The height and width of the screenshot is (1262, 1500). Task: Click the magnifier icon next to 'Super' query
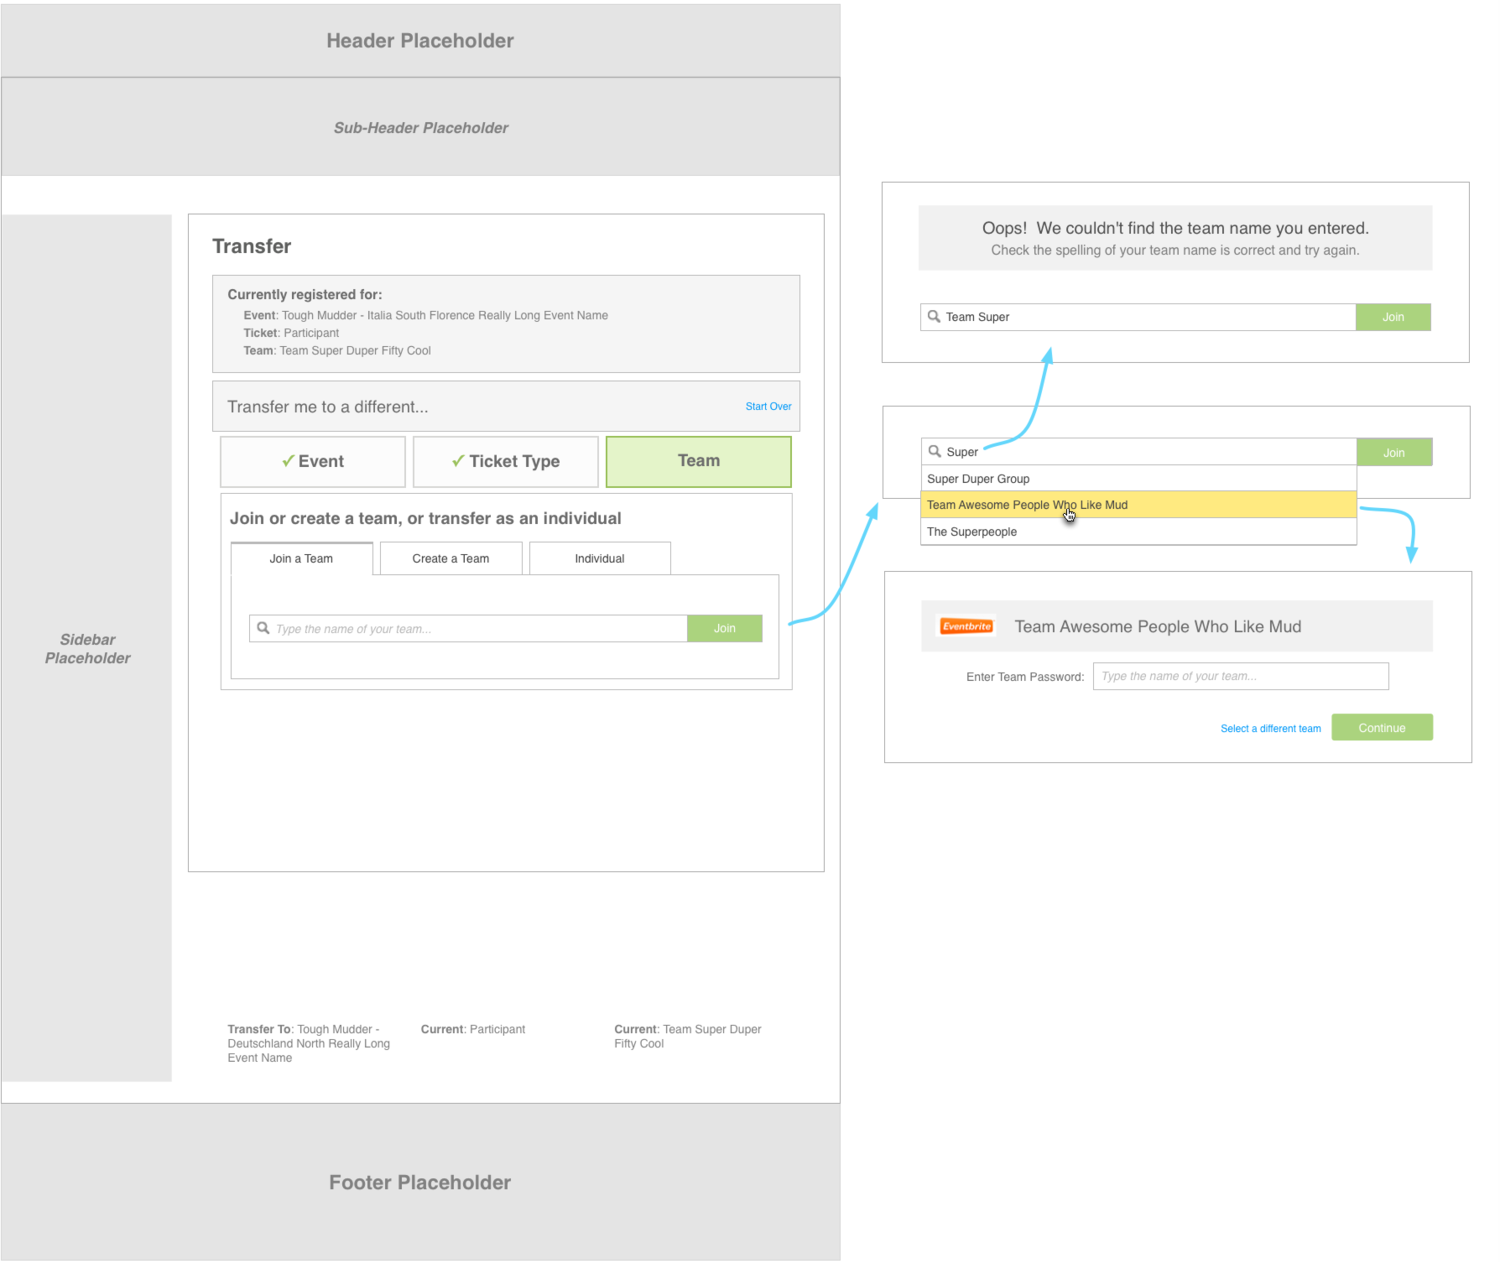click(x=934, y=451)
